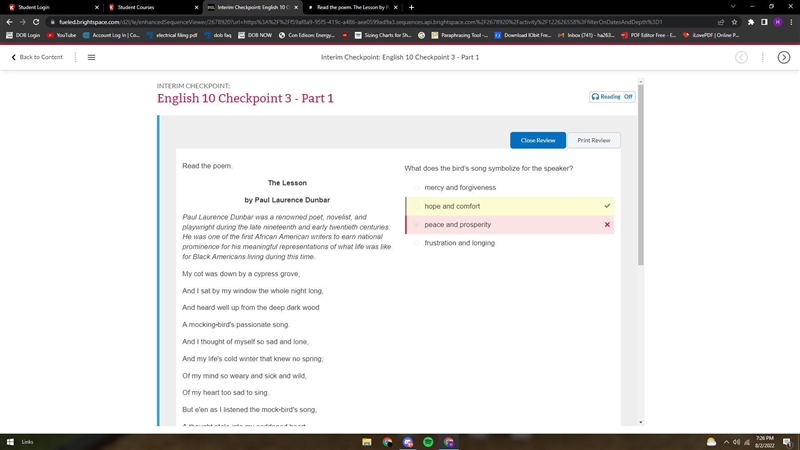Click the Print Review button
This screenshot has height=450, width=800.
click(x=594, y=140)
